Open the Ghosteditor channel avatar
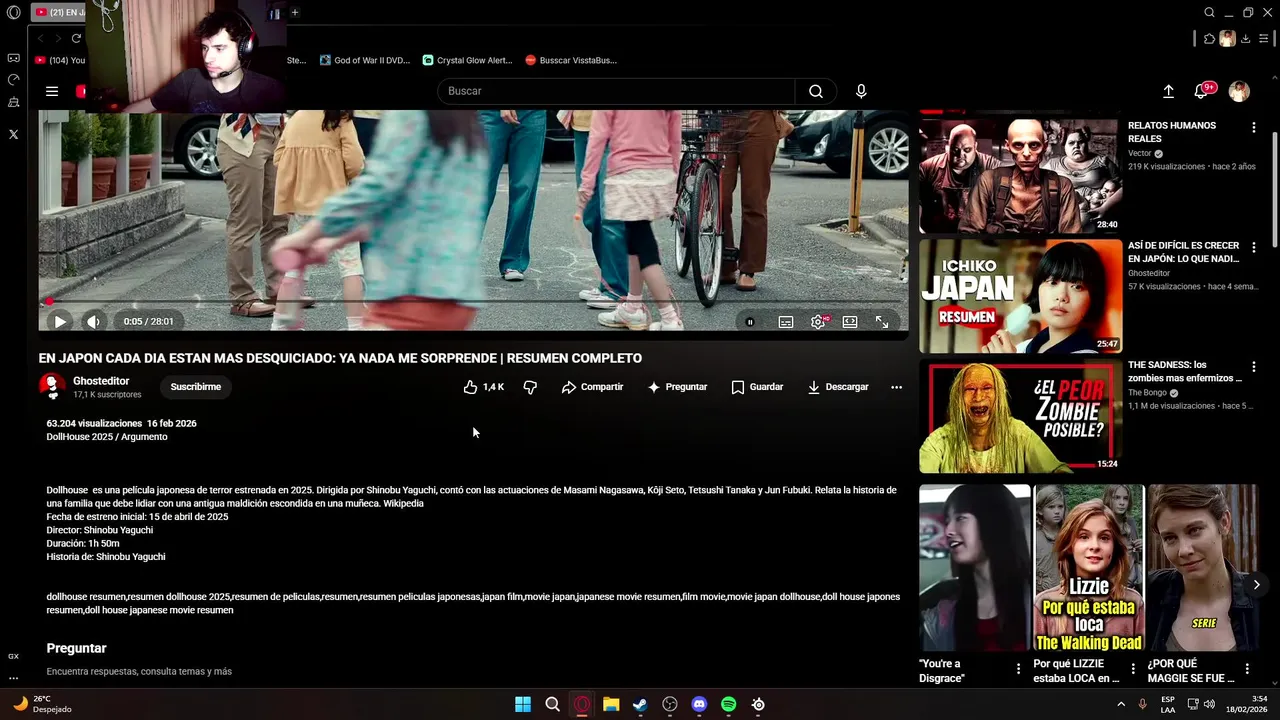This screenshot has width=1280, height=720. point(52,386)
